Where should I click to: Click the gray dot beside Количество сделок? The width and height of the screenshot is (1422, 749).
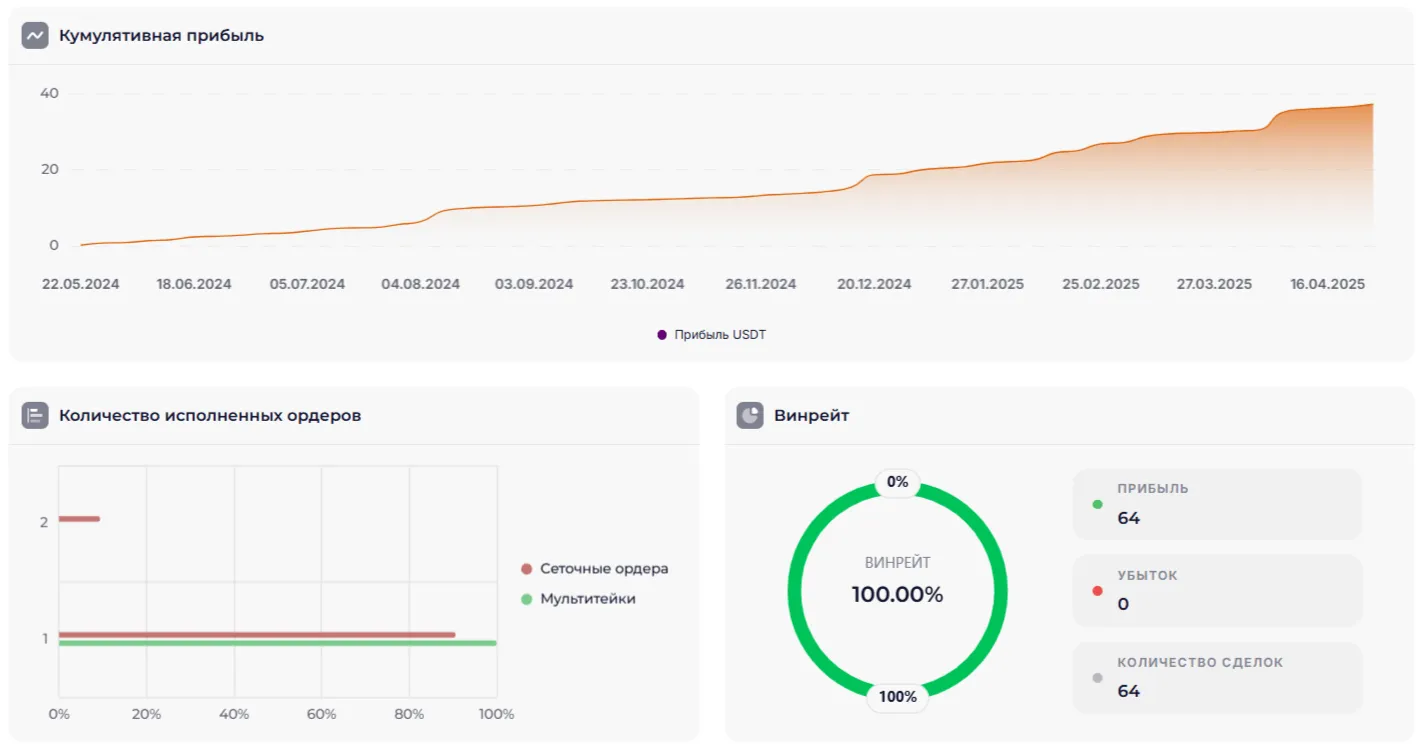pyautogui.click(x=1098, y=678)
